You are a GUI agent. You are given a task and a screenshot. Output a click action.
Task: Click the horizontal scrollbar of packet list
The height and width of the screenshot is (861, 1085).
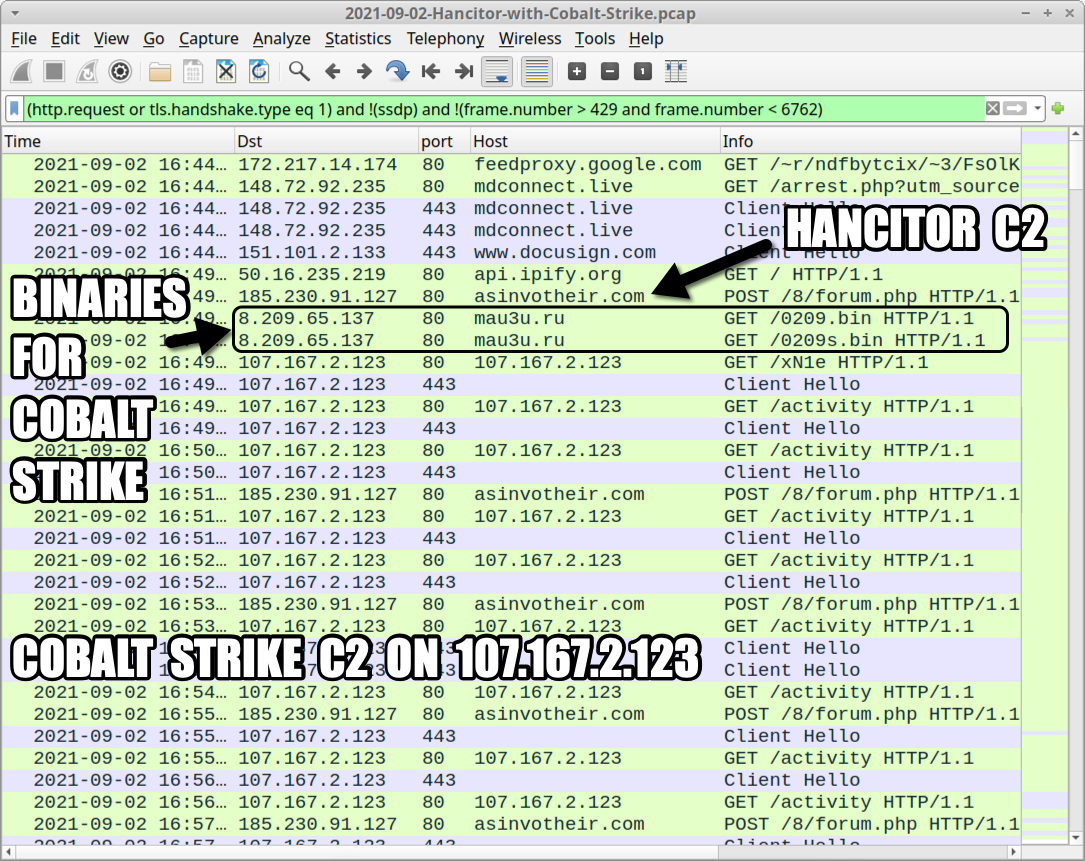(511, 852)
